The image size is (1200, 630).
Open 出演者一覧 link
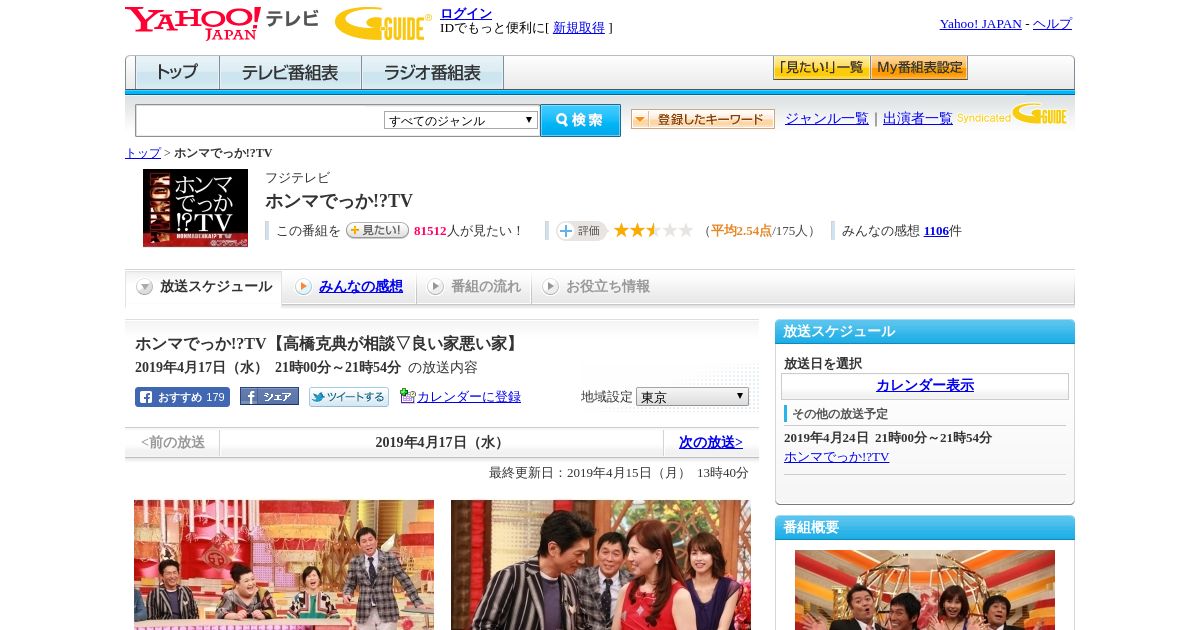tap(918, 119)
